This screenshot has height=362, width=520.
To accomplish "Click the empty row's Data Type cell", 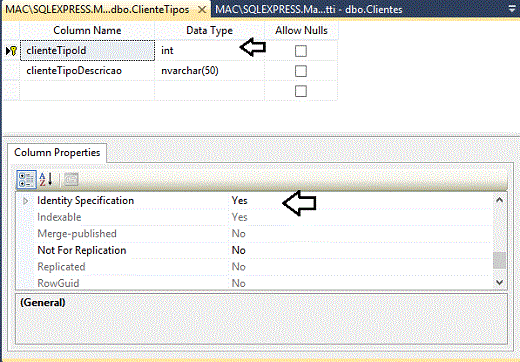I will pyautogui.click(x=210, y=91).
